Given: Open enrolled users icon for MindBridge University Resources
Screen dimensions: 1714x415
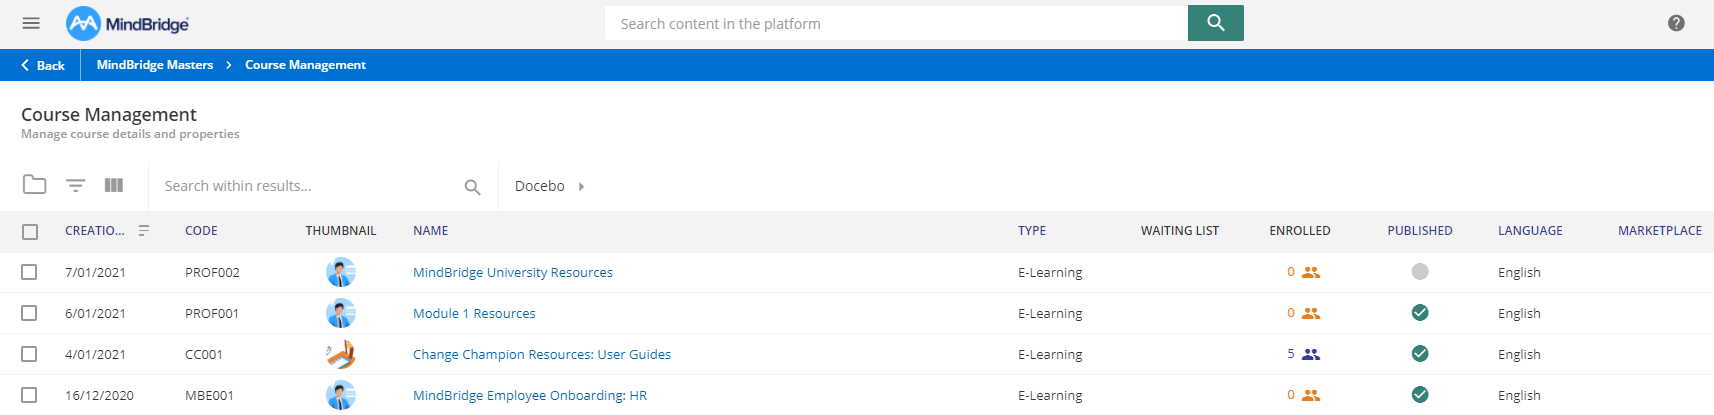Looking at the screenshot, I should click(1311, 272).
